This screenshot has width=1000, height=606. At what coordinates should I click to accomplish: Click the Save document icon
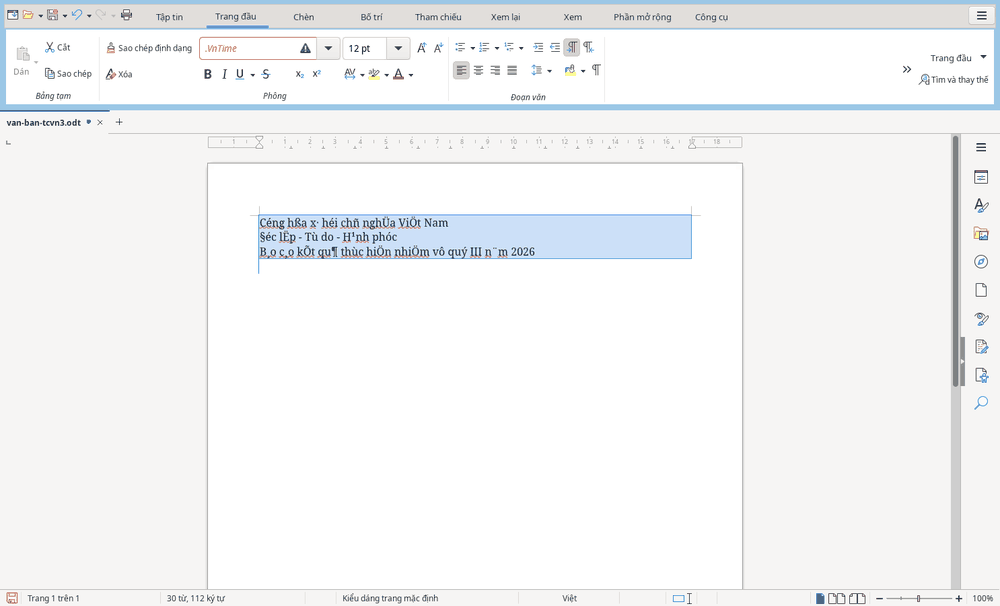52,15
